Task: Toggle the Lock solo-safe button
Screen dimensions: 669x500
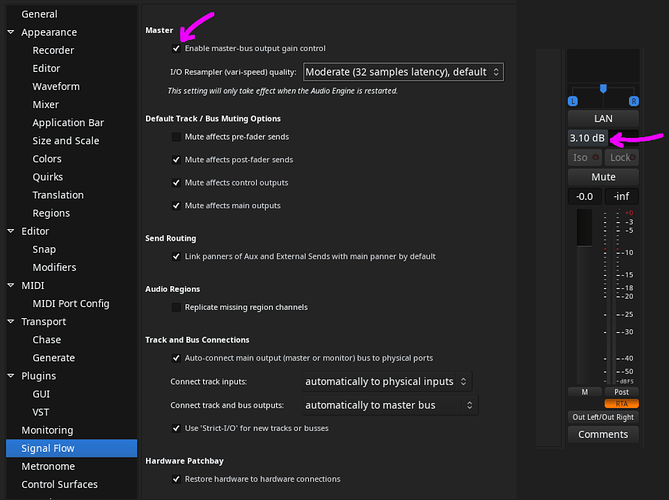Action: [622, 157]
